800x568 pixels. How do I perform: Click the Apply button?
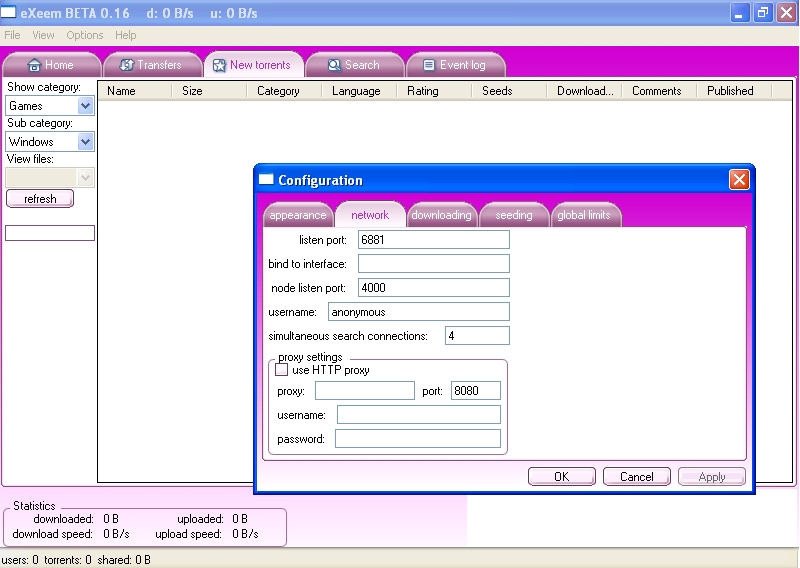click(x=712, y=477)
